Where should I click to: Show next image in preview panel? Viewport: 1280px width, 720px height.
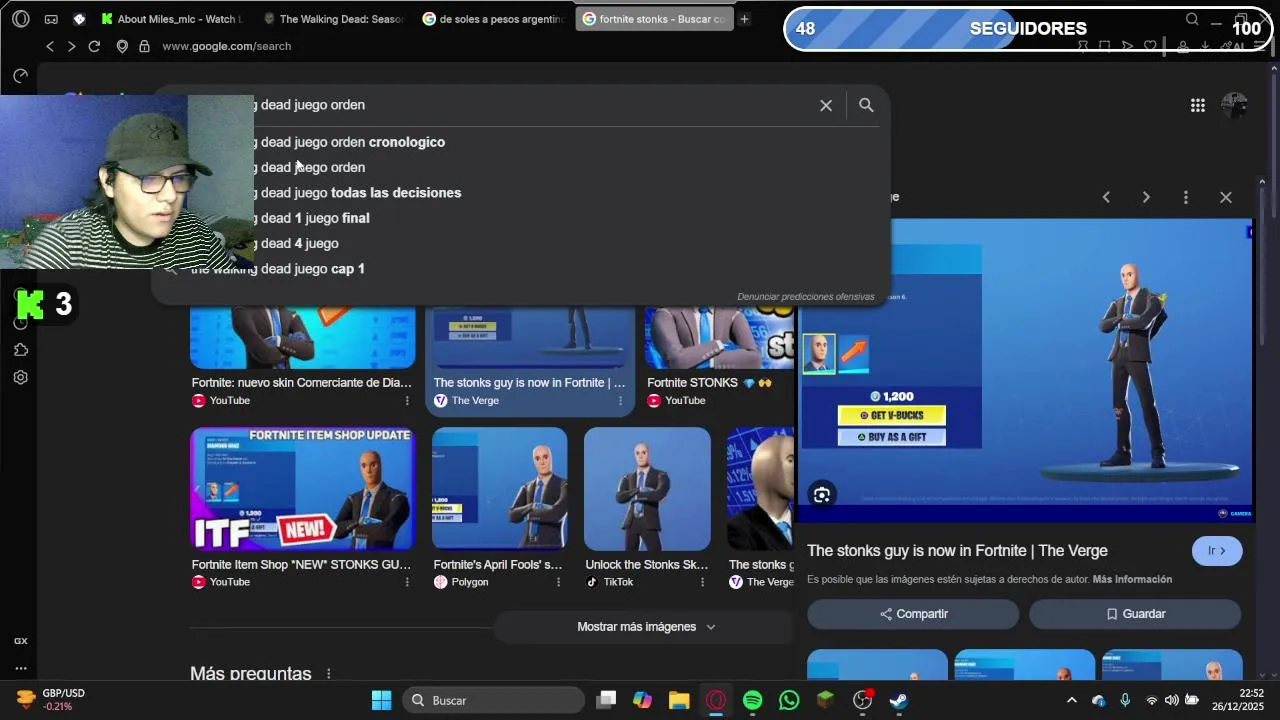pyautogui.click(x=1146, y=197)
